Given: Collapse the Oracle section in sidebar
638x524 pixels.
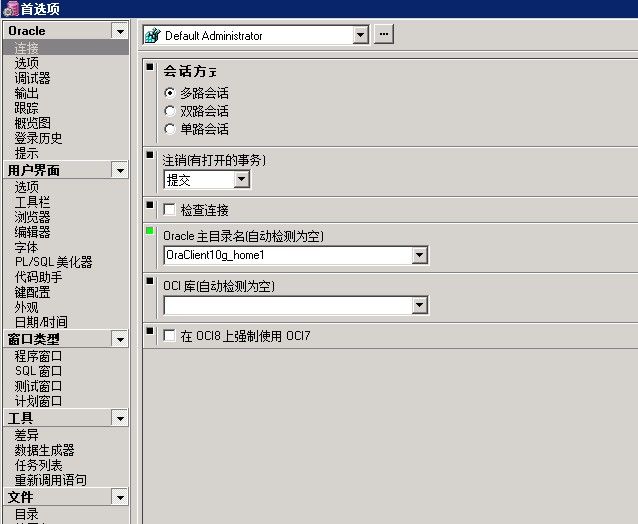Looking at the screenshot, I should click(120, 31).
